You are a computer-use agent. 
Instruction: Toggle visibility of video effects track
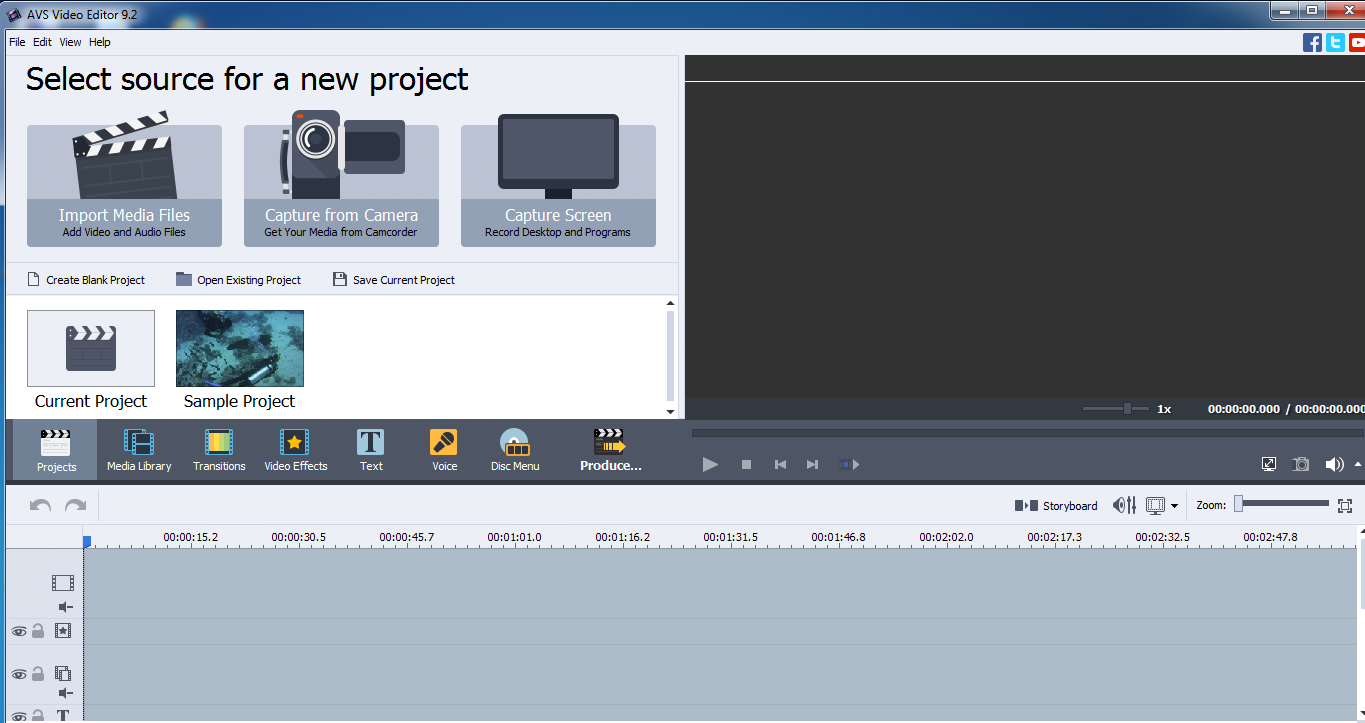[18, 631]
